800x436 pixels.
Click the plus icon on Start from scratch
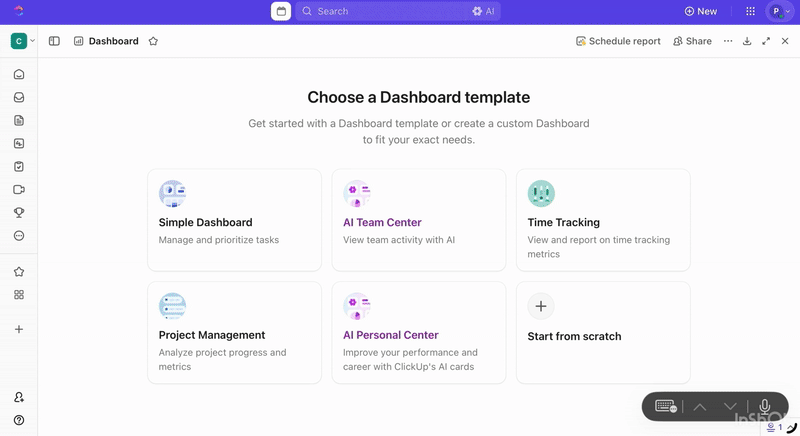tap(541, 306)
